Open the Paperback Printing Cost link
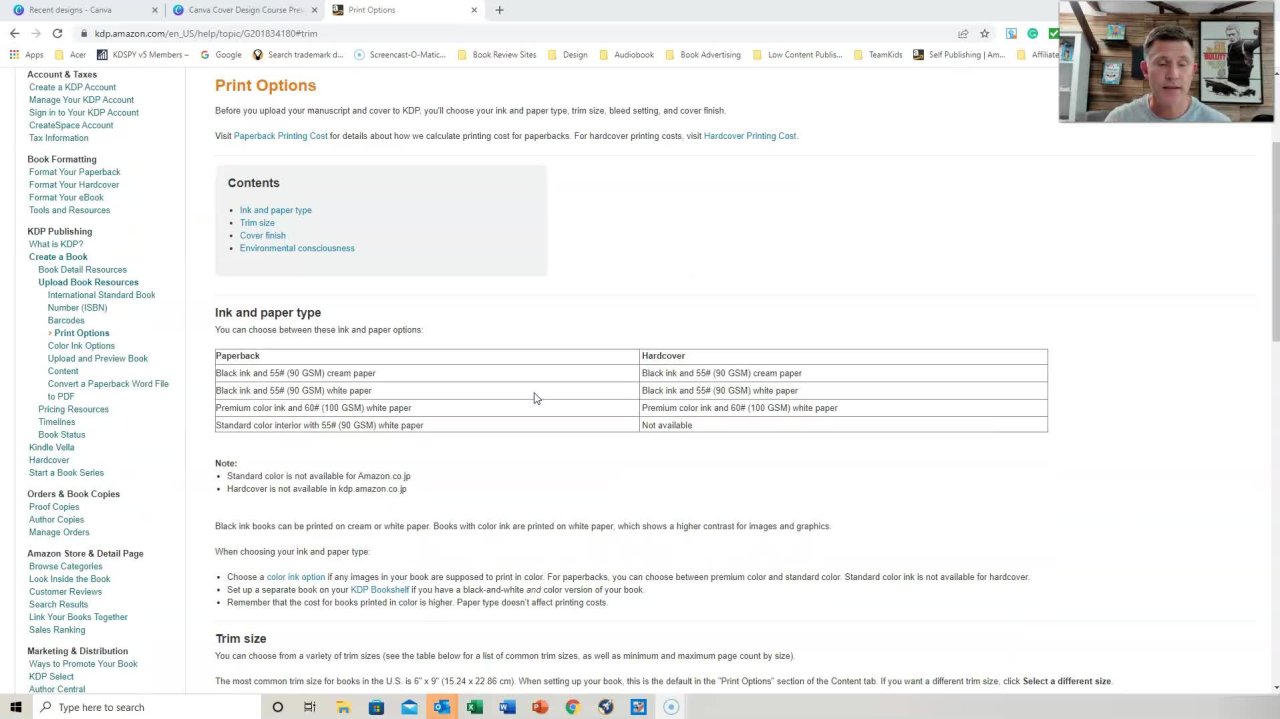The image size is (1280, 719). tap(280, 136)
